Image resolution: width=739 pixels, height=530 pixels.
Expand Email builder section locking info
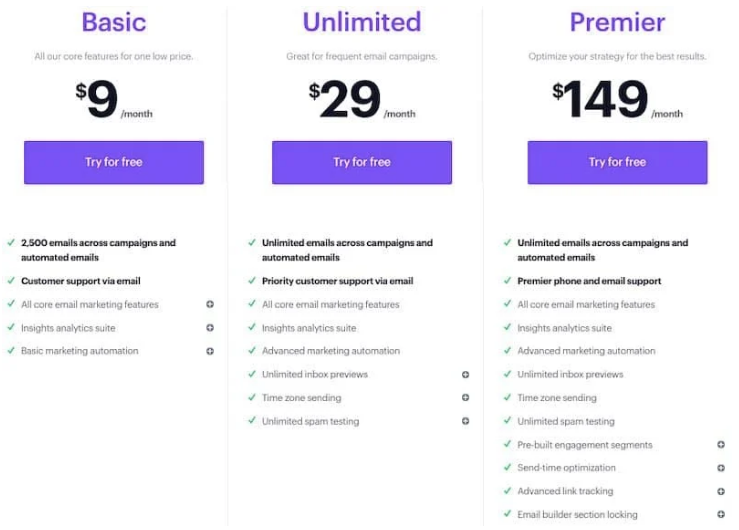click(721, 514)
